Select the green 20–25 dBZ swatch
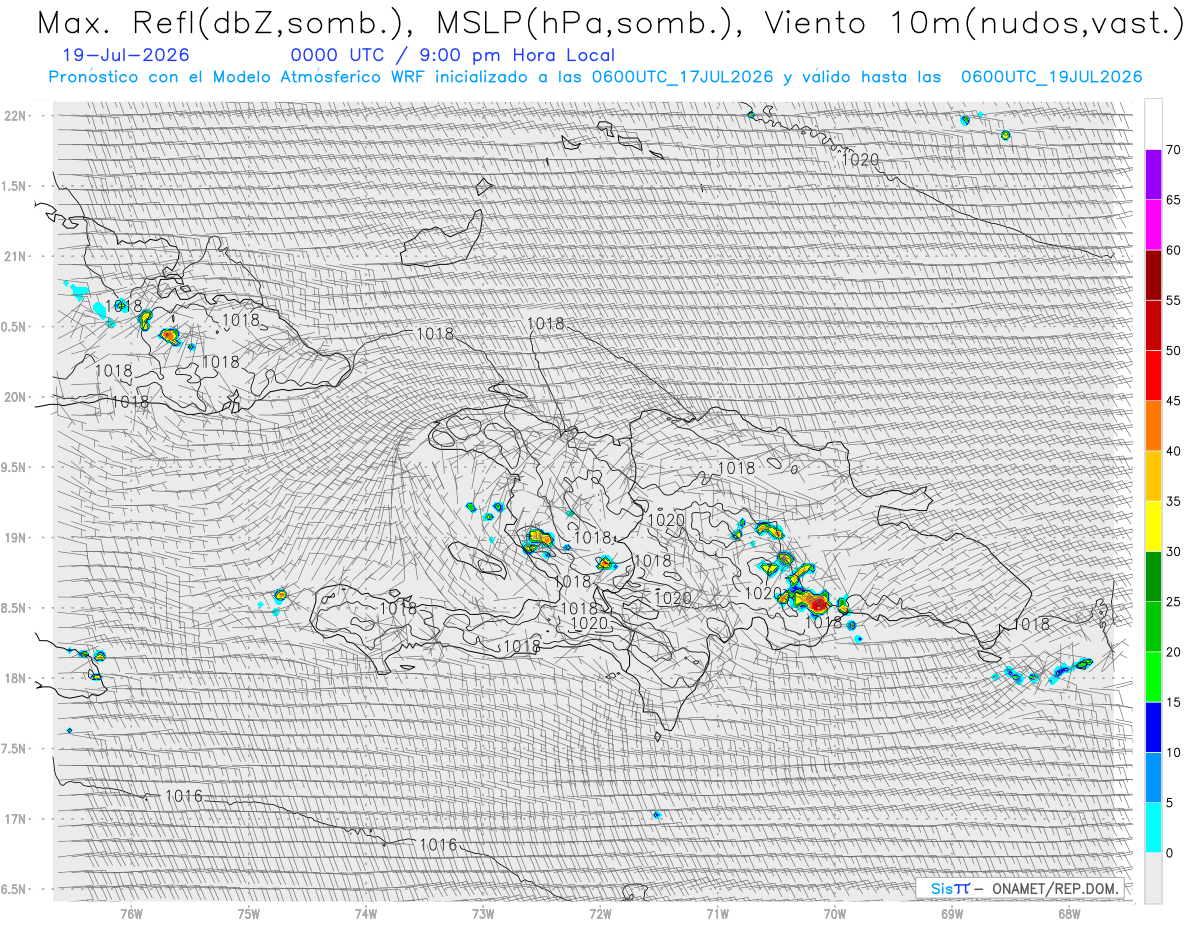This screenshot has height=927, width=1200. pyautogui.click(x=1153, y=627)
